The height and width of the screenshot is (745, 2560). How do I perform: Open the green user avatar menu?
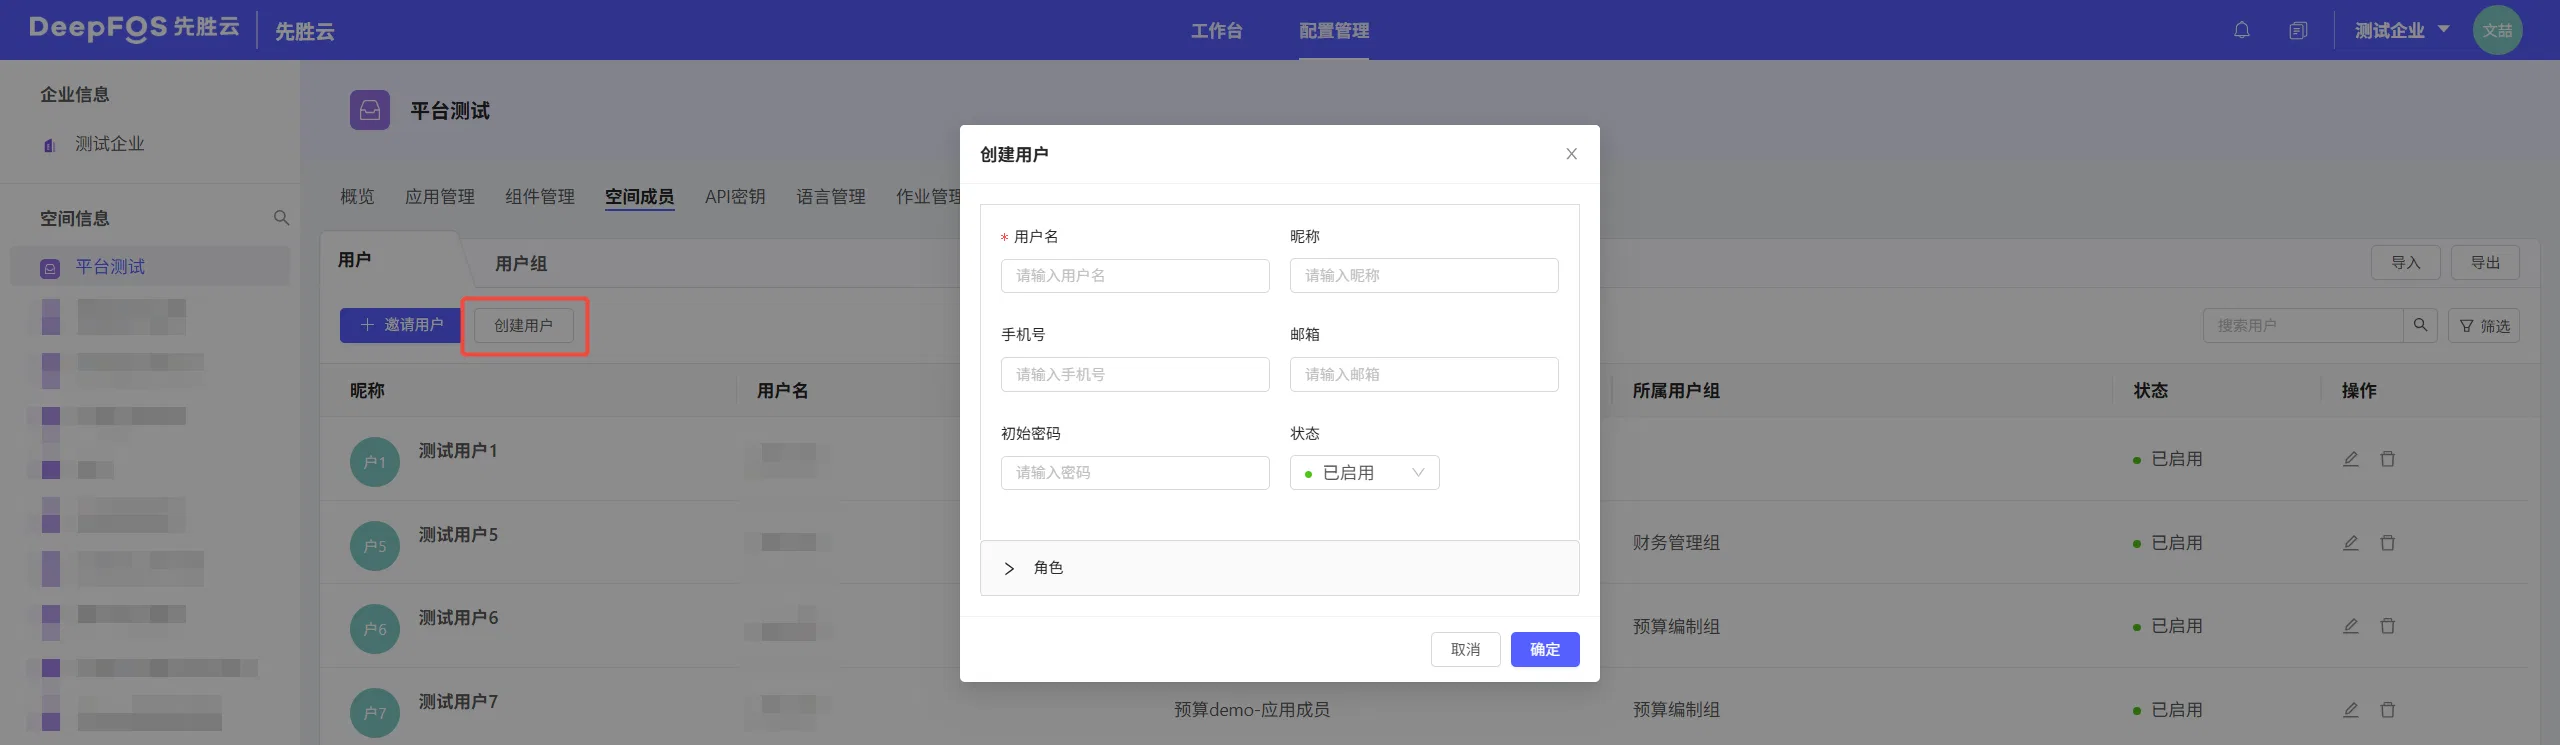[2497, 30]
